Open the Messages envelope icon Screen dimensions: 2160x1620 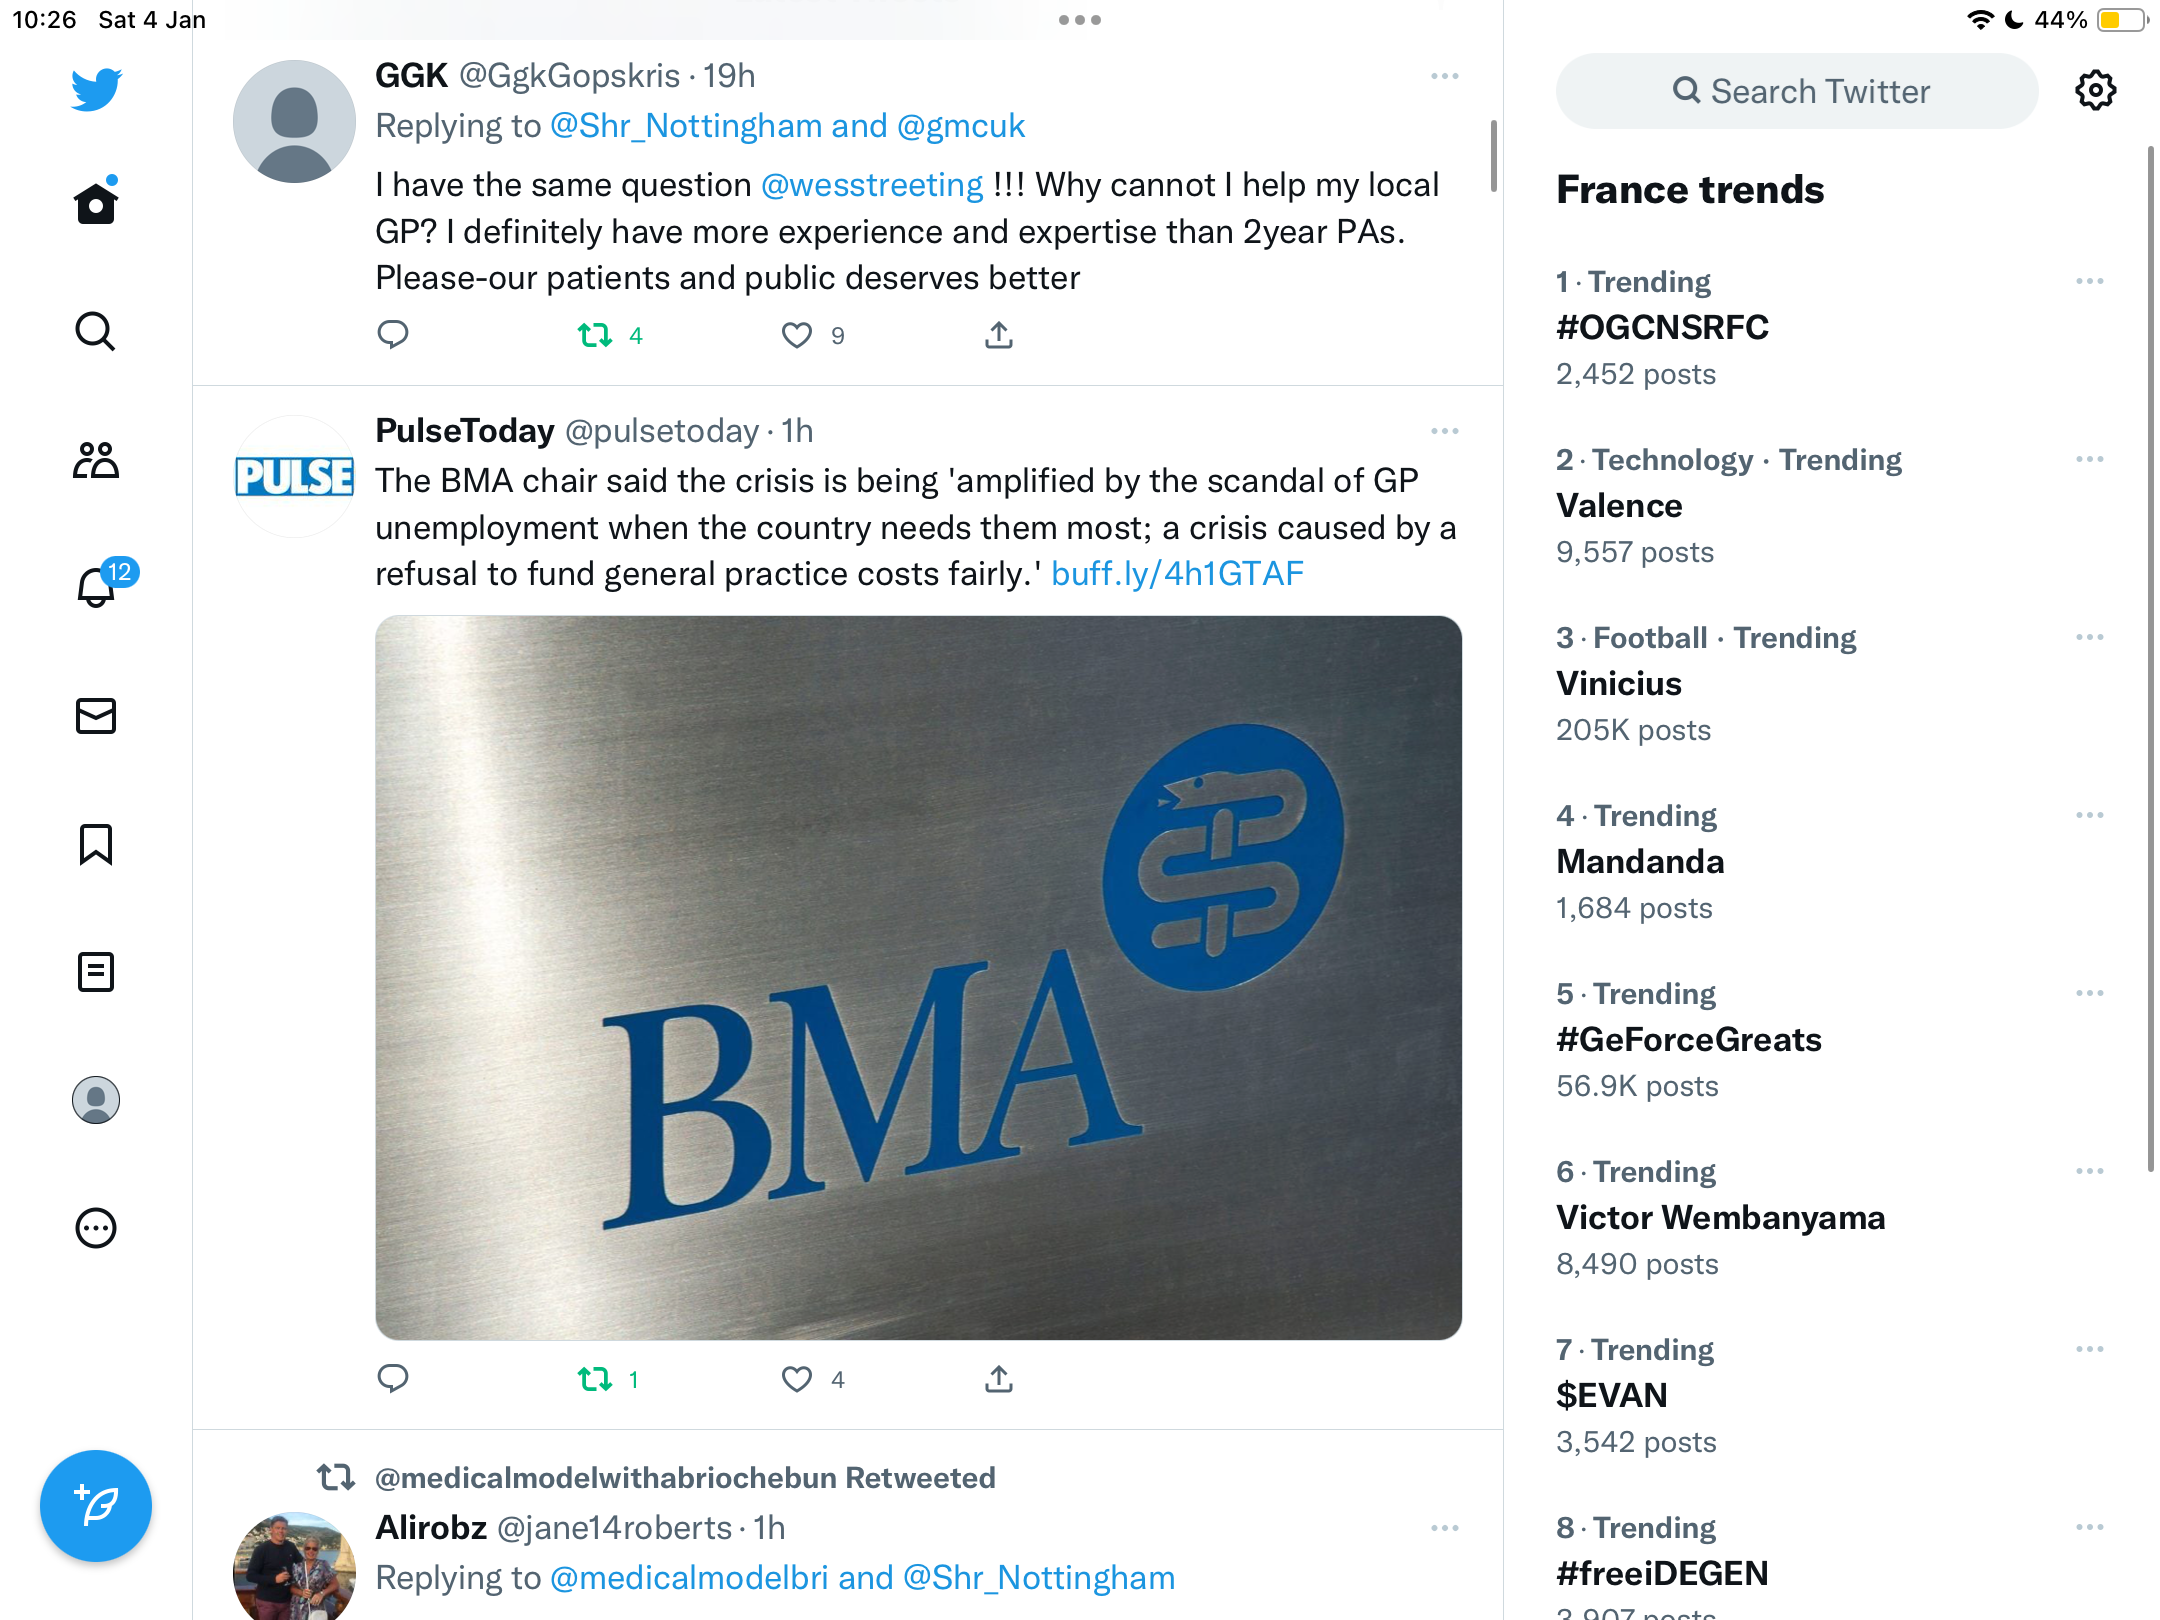click(96, 716)
